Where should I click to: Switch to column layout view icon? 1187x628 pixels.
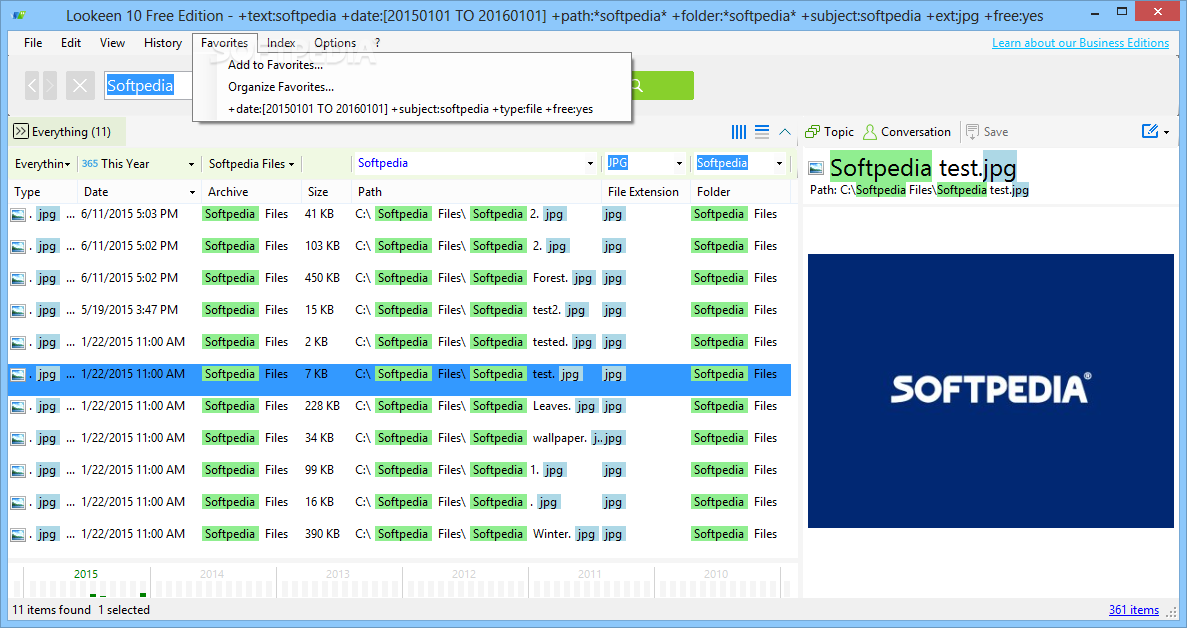coord(739,132)
